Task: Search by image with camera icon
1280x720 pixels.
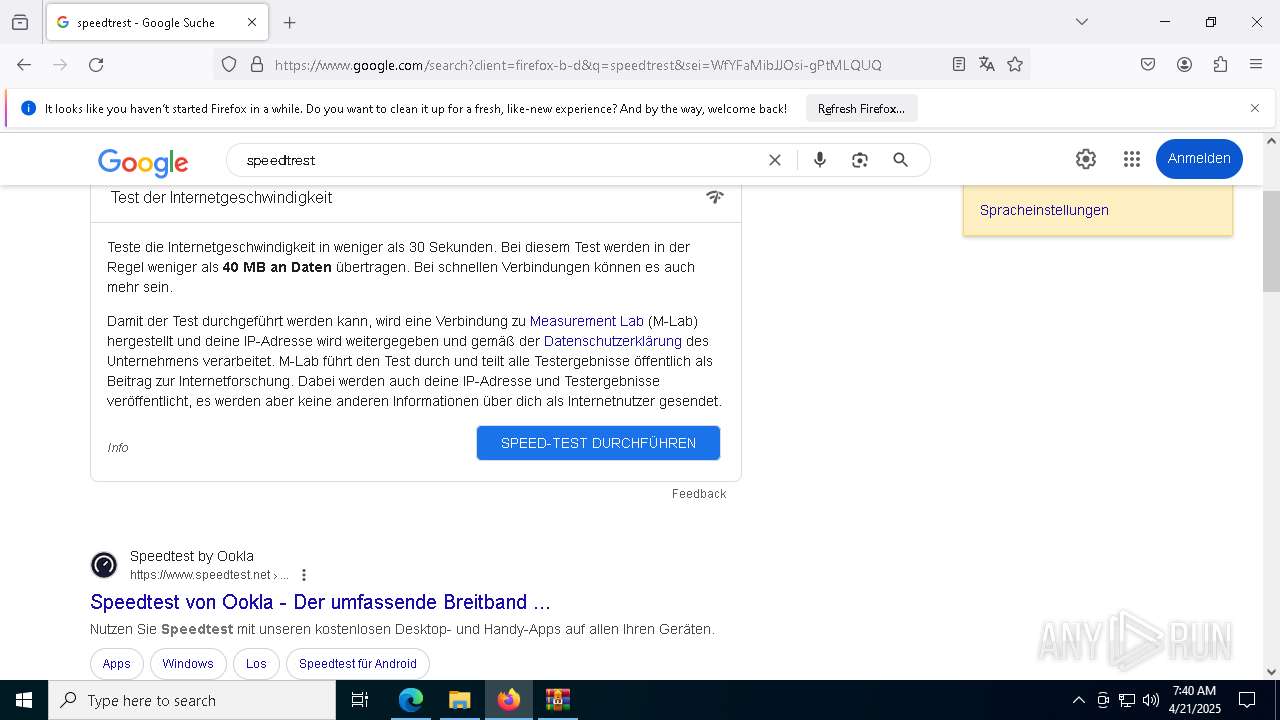Action: [860, 160]
